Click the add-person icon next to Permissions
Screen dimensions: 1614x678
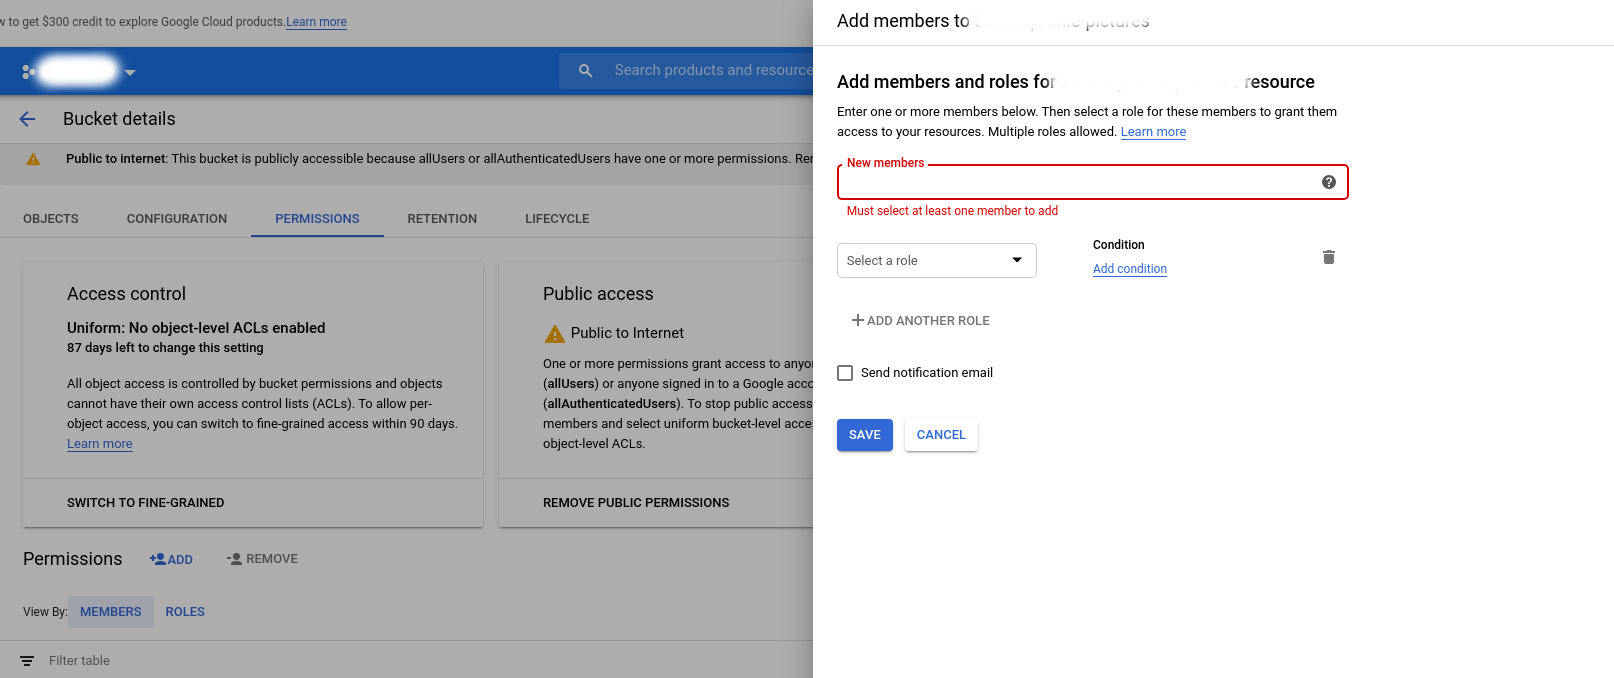pos(157,559)
